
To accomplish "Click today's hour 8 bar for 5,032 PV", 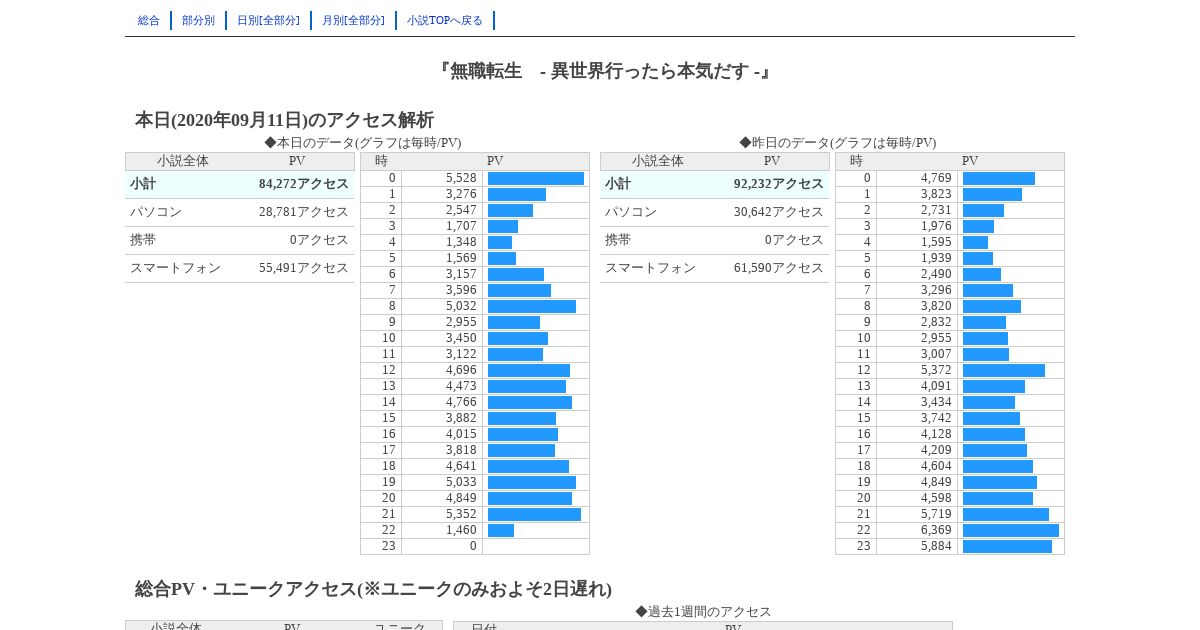I will tap(532, 307).
